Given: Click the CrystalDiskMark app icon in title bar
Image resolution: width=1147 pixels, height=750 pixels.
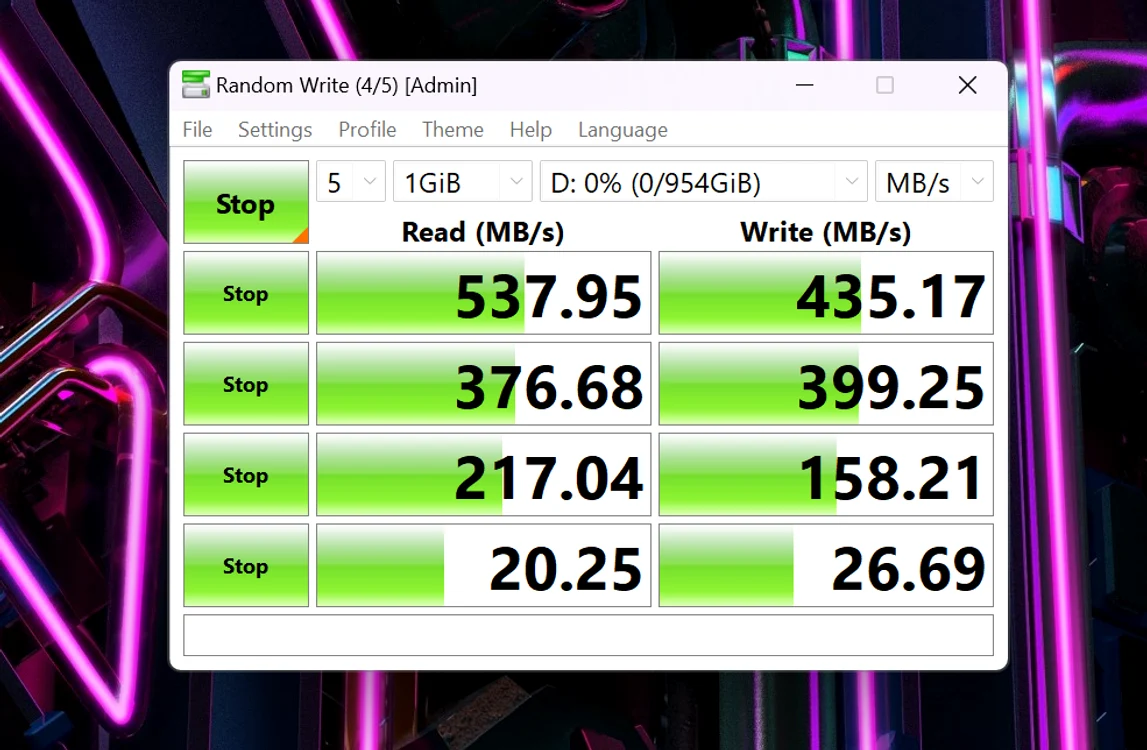Looking at the screenshot, I should click(195, 85).
